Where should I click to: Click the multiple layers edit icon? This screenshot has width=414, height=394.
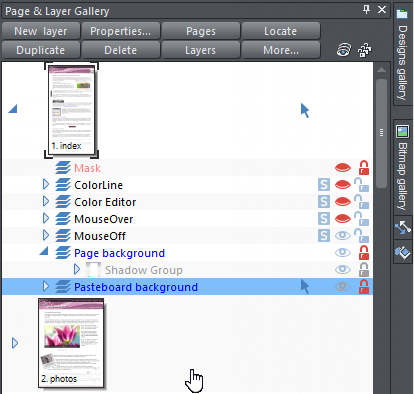point(365,50)
